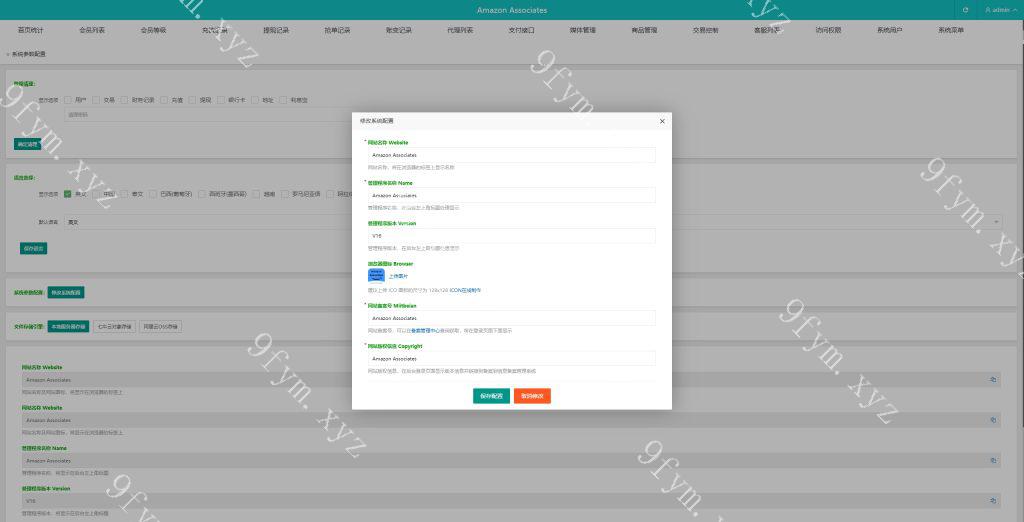Select 七牛云对象存储 storage engine
1024x522 pixels.
(114, 327)
